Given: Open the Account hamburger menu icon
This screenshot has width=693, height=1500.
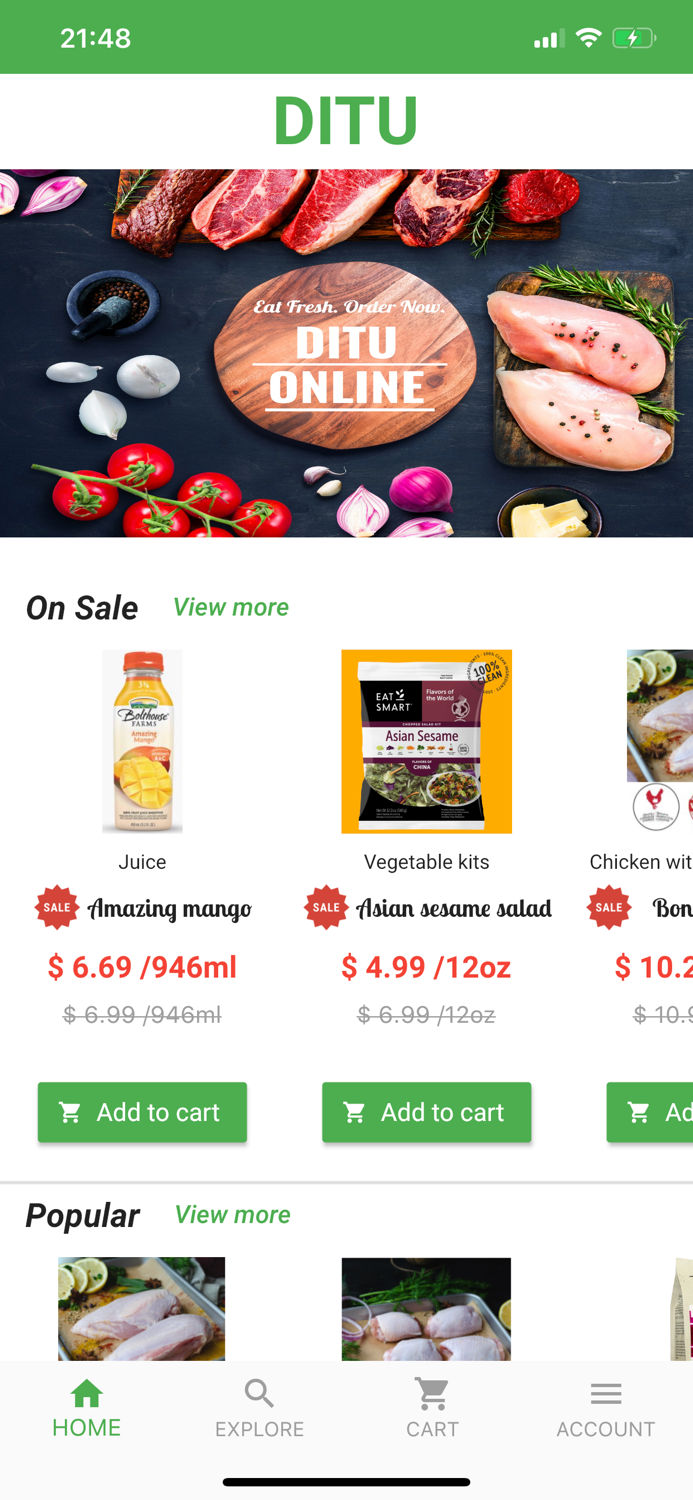Looking at the screenshot, I should 606,1393.
